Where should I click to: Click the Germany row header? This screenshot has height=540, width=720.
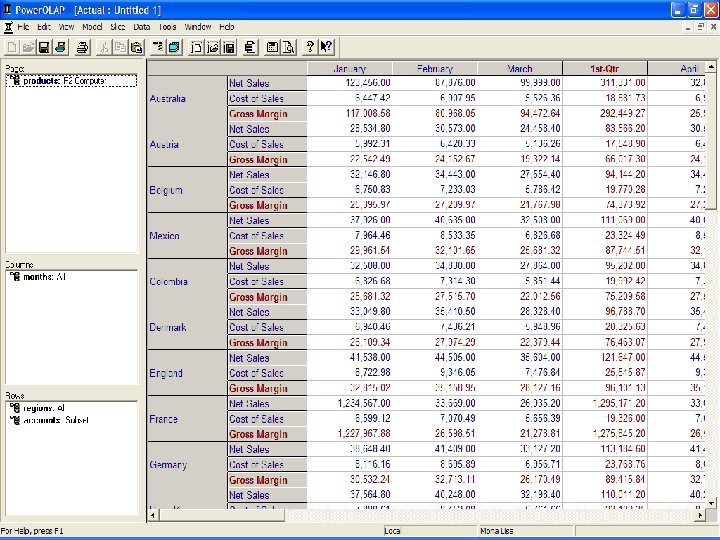[187, 465]
